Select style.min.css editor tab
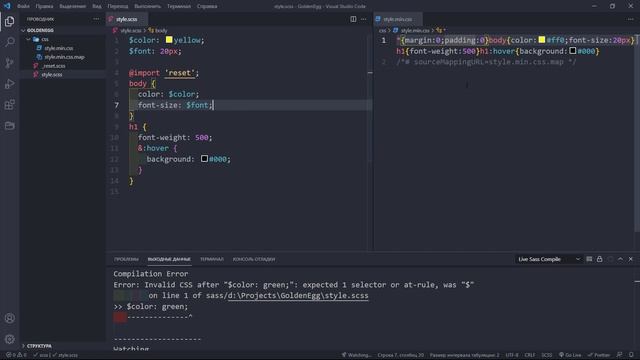The height and width of the screenshot is (360, 640). point(398,19)
